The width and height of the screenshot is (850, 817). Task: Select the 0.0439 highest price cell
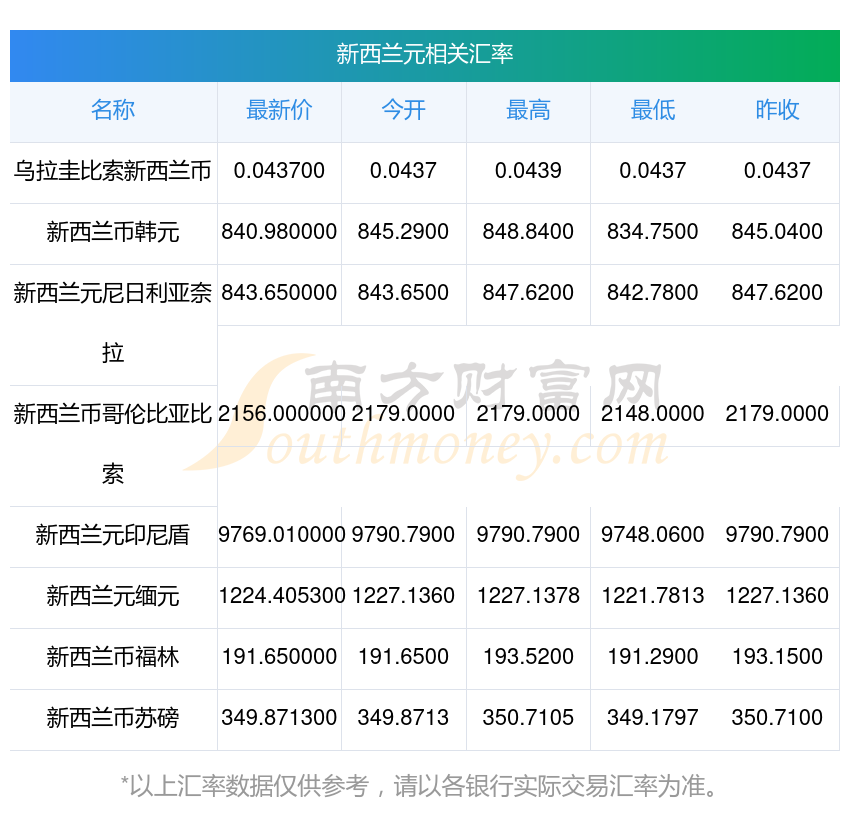(x=528, y=171)
